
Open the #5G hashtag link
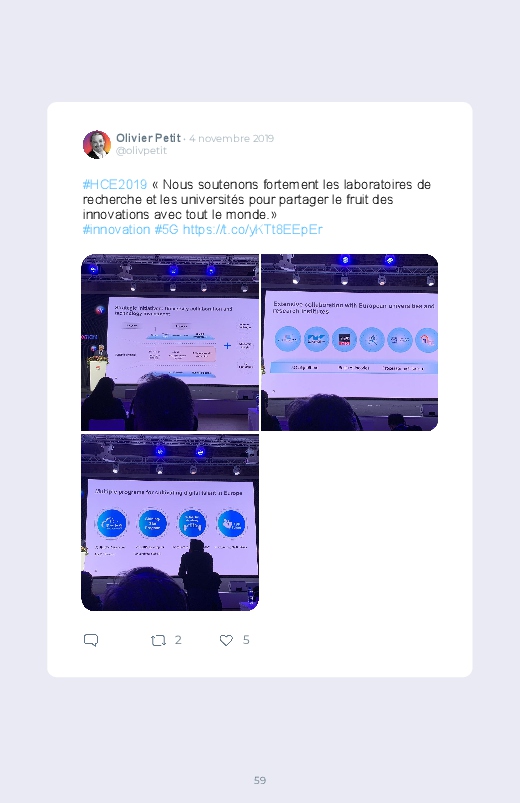tap(167, 229)
